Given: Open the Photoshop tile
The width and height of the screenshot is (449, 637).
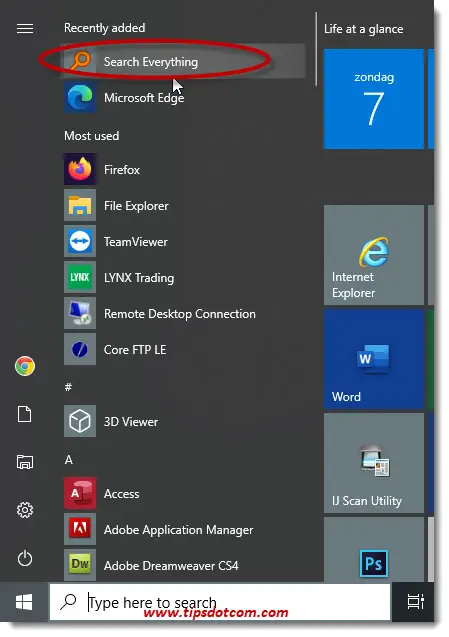Looking at the screenshot, I should pyautogui.click(x=374, y=550).
